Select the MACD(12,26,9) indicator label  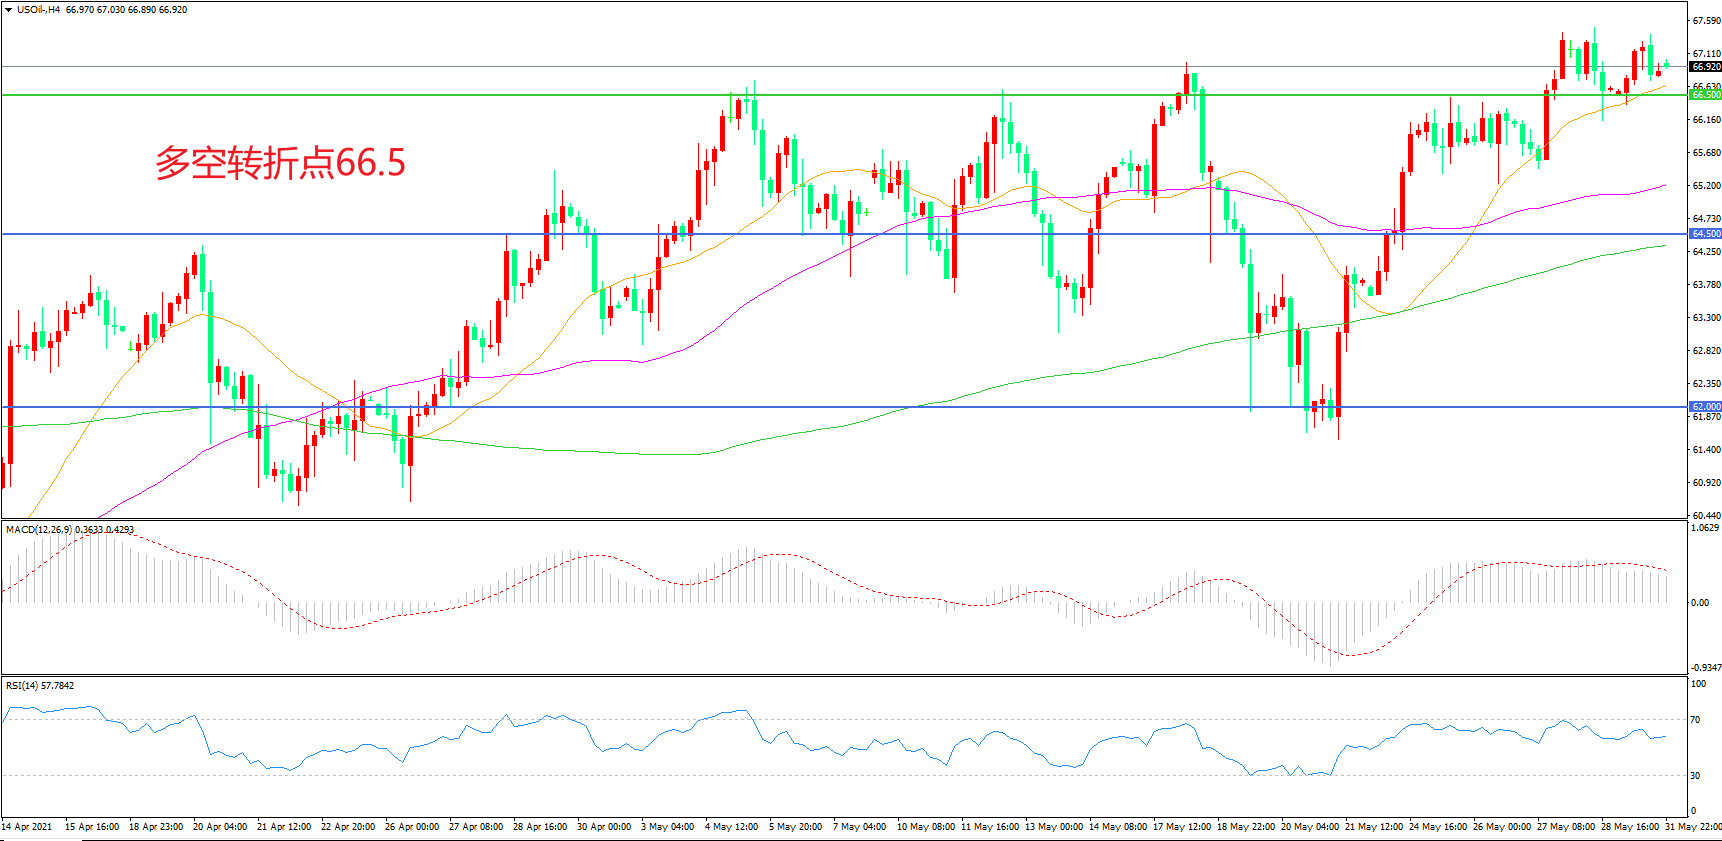coord(38,530)
